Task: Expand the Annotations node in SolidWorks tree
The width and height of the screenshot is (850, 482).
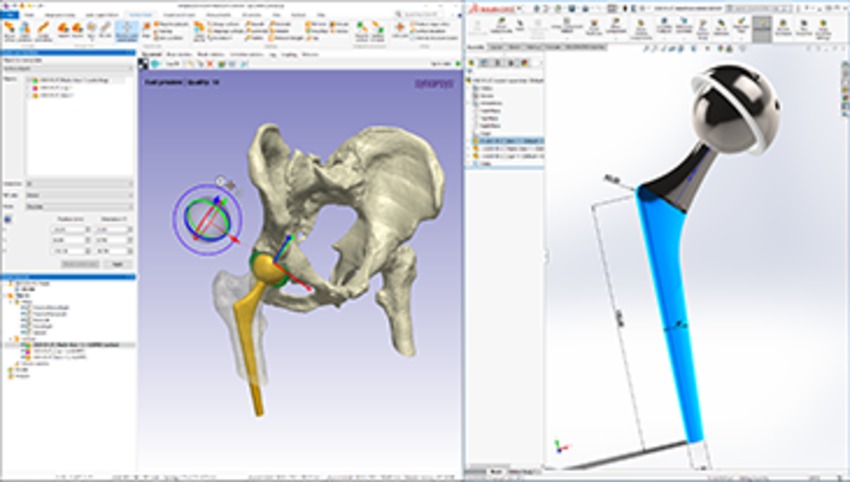Action: (471, 101)
